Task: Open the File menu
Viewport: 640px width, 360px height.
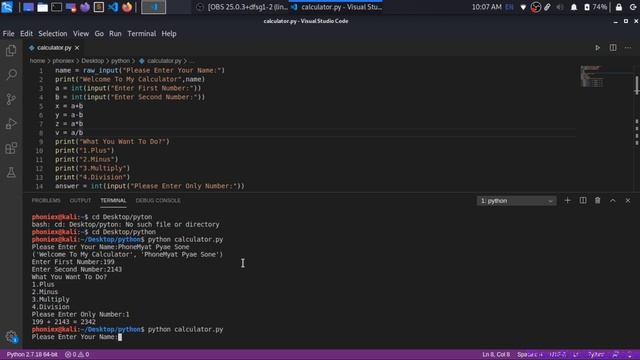Action: coord(9,33)
